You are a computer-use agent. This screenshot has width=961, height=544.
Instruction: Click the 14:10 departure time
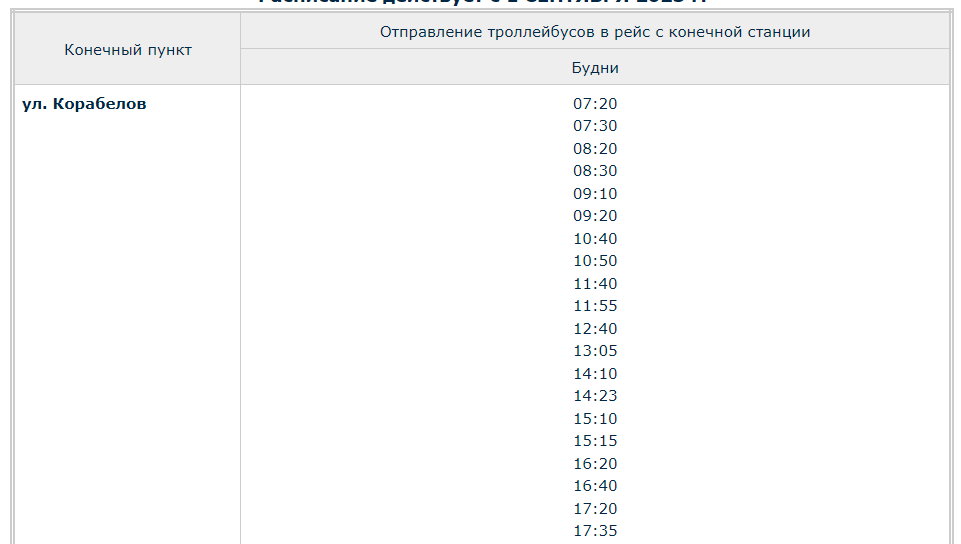(x=594, y=374)
